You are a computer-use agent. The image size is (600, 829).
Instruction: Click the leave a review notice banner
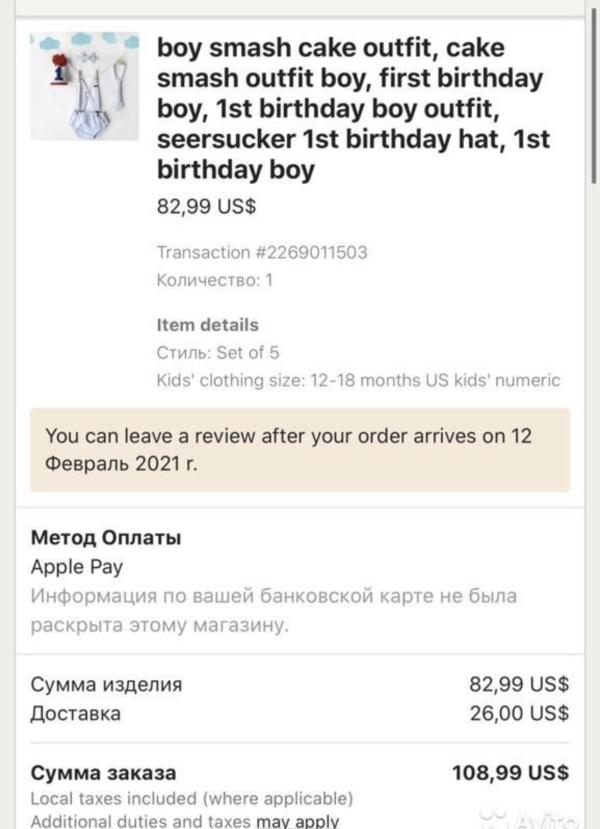(299, 449)
